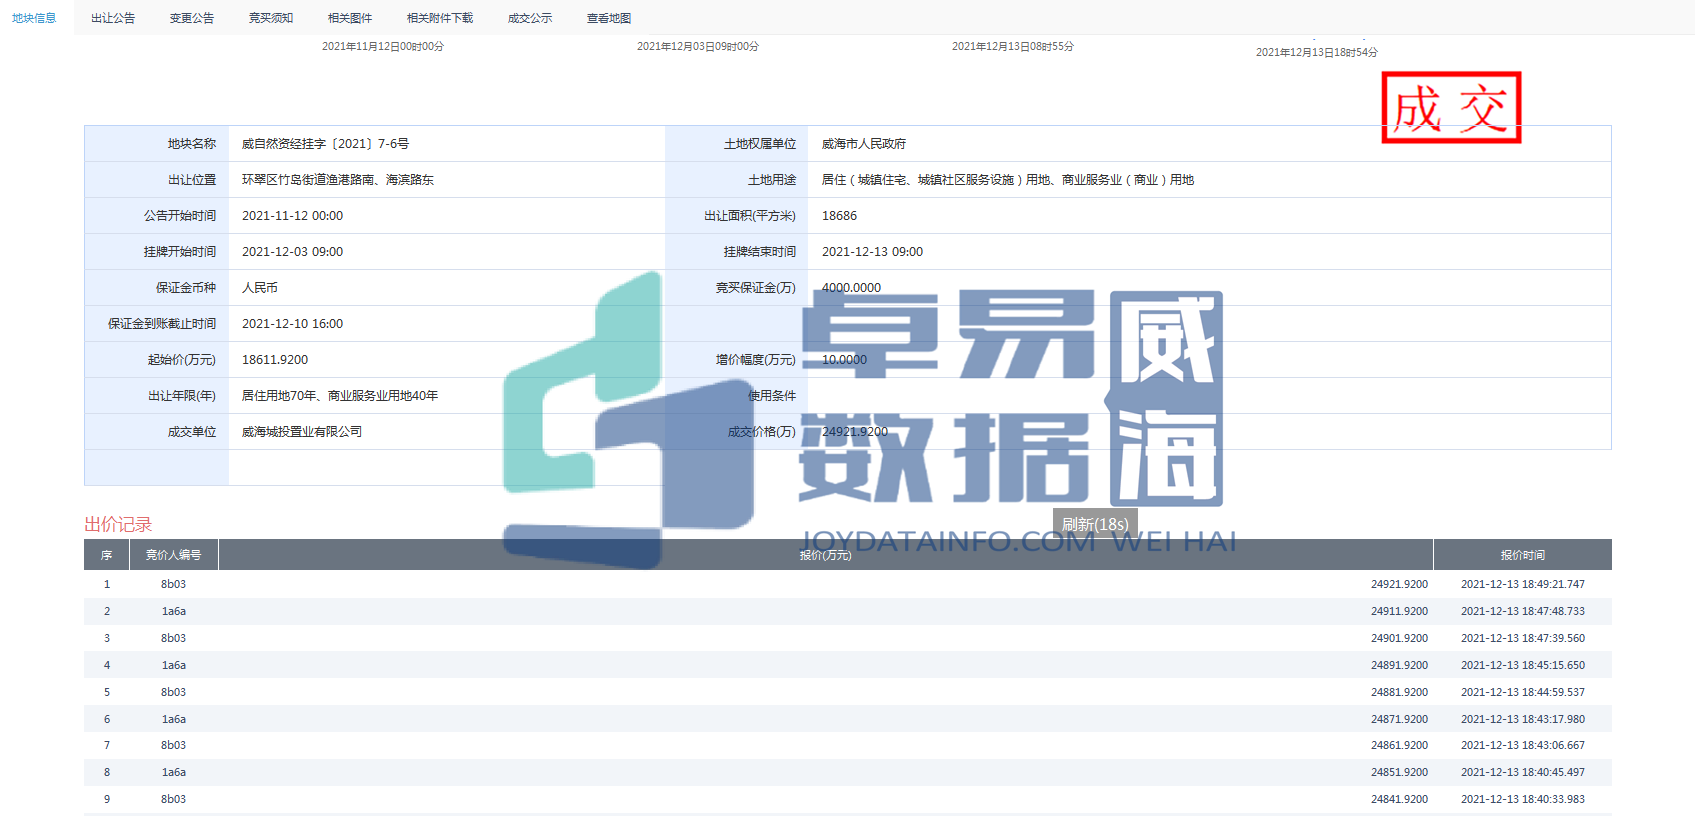View the 相关图件 tab
1695x819 pixels.
click(x=350, y=18)
